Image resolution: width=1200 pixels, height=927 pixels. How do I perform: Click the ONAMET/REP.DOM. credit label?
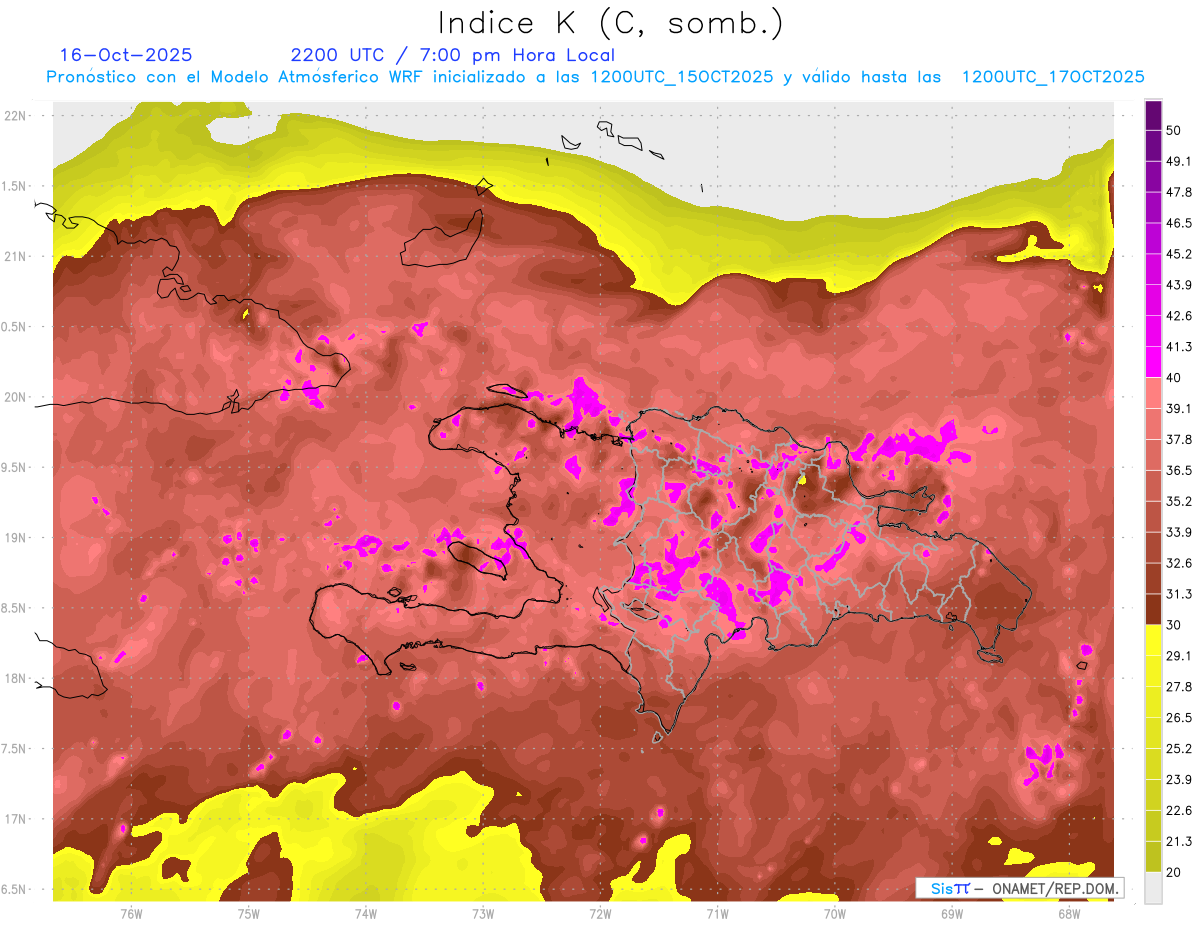[1053, 888]
